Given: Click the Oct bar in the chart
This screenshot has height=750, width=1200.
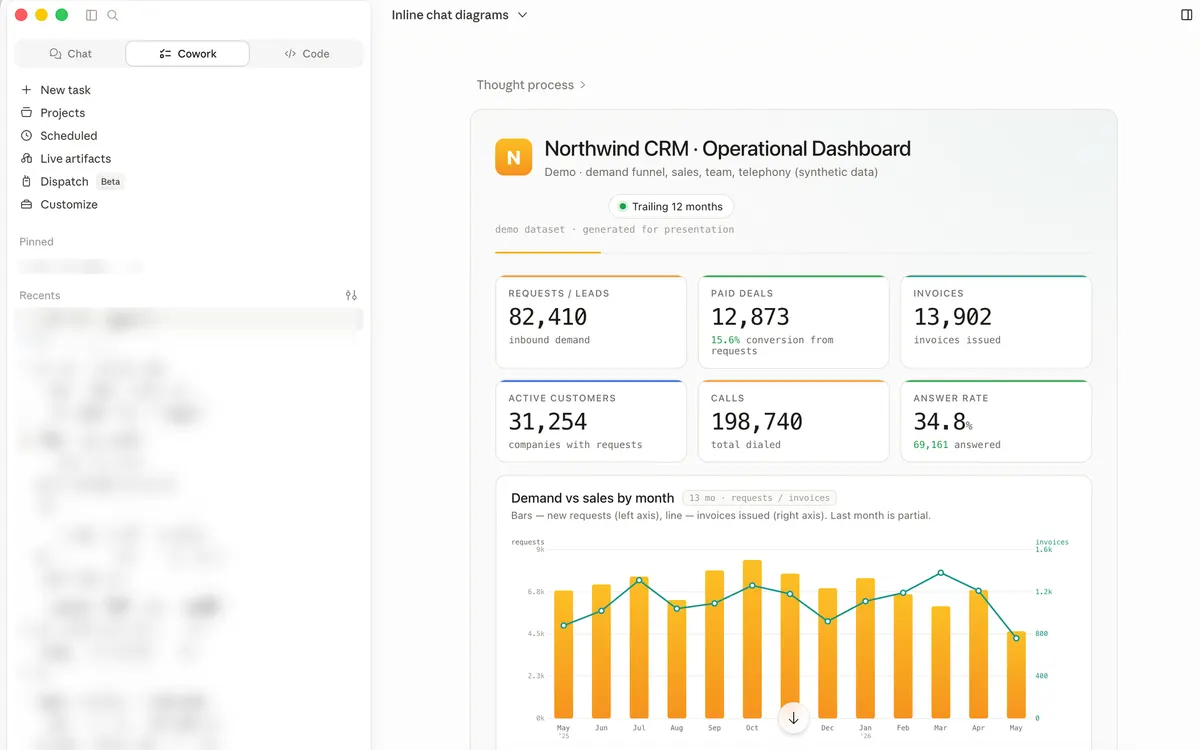Looking at the screenshot, I should point(752,639).
